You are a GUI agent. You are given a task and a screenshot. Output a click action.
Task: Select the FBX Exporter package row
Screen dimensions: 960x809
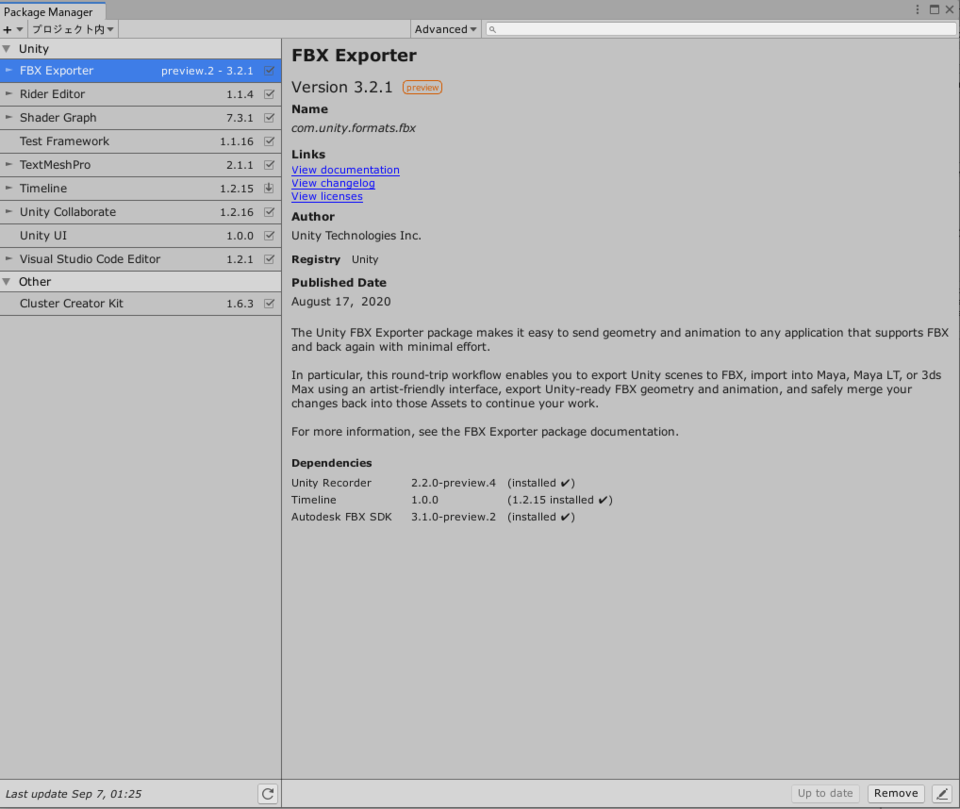click(140, 70)
